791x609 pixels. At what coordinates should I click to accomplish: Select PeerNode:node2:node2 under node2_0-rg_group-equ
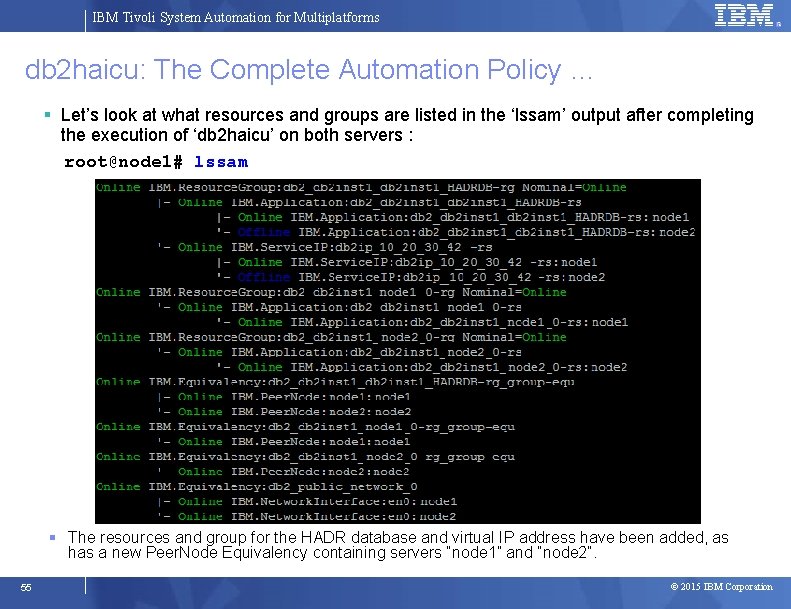284,472
